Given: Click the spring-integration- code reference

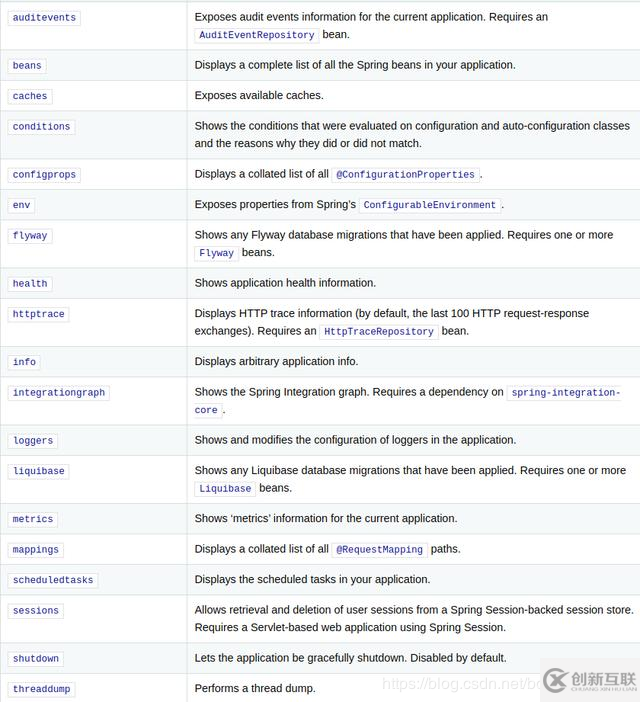Looking at the screenshot, I should 565,393.
